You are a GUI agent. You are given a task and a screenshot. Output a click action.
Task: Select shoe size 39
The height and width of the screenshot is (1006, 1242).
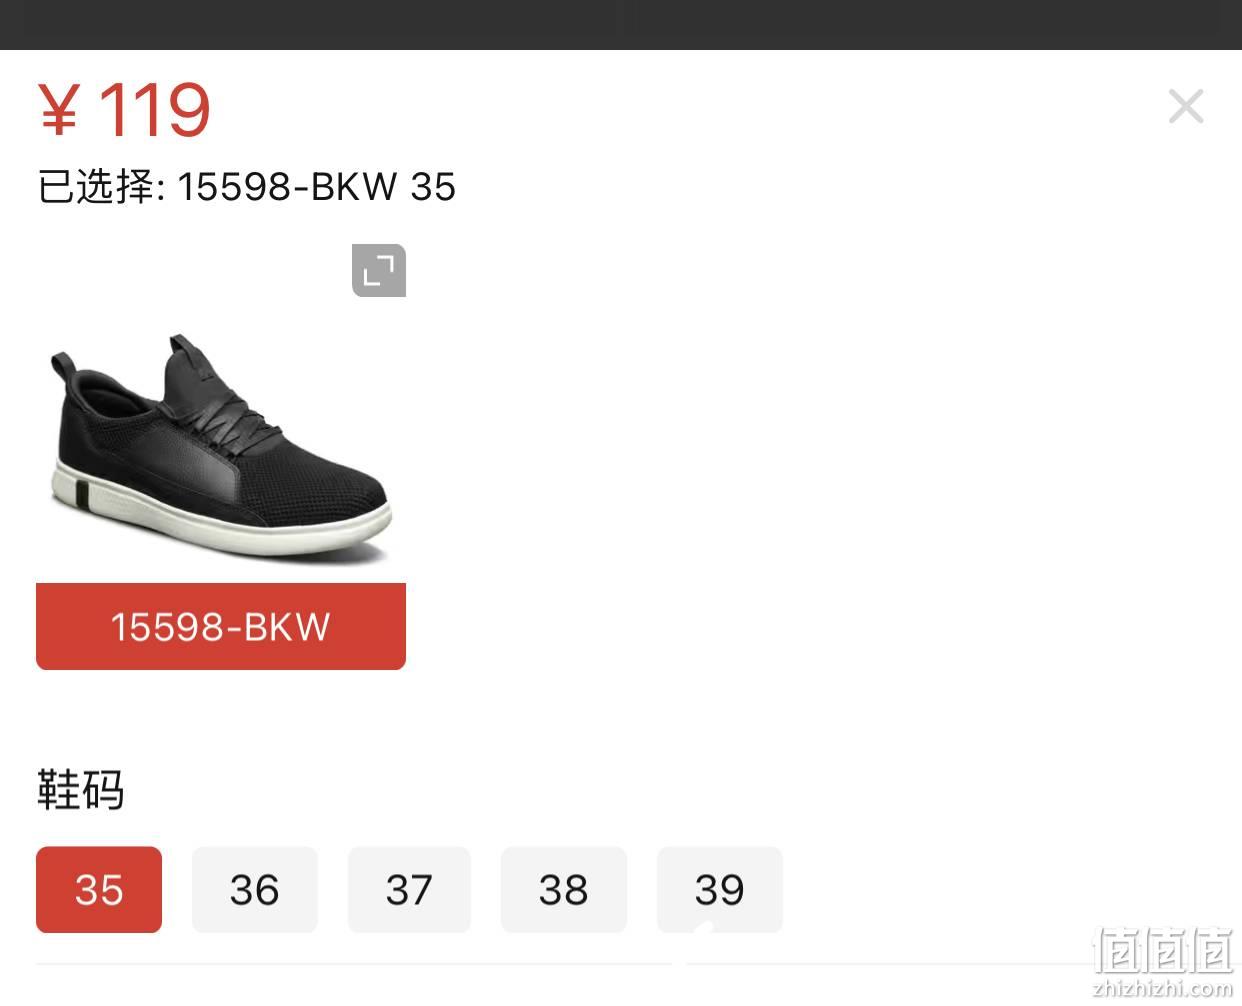[720, 890]
